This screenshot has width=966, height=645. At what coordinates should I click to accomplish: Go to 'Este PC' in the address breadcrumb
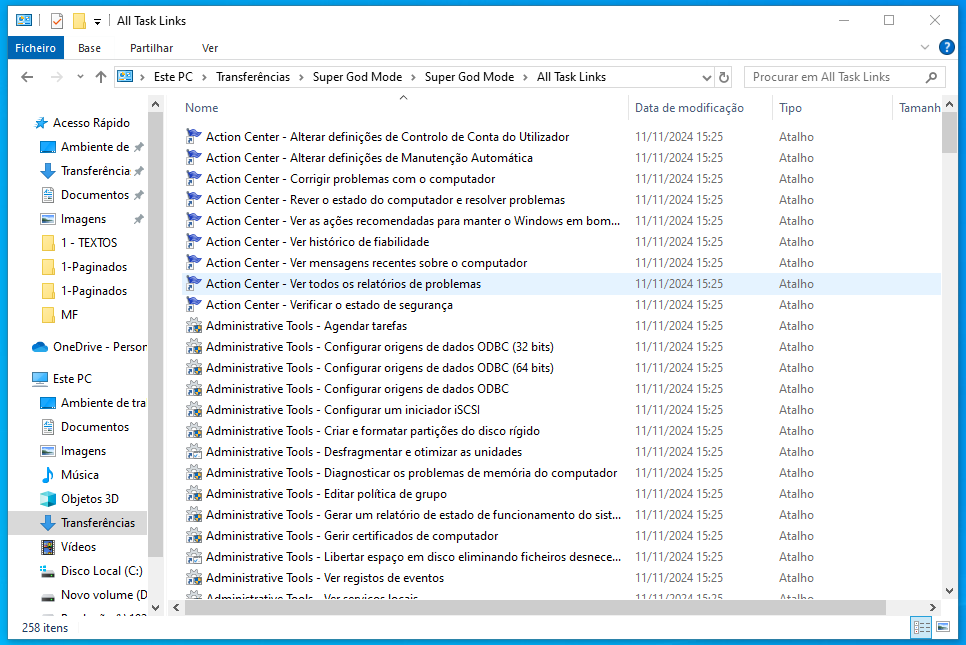[x=173, y=77]
